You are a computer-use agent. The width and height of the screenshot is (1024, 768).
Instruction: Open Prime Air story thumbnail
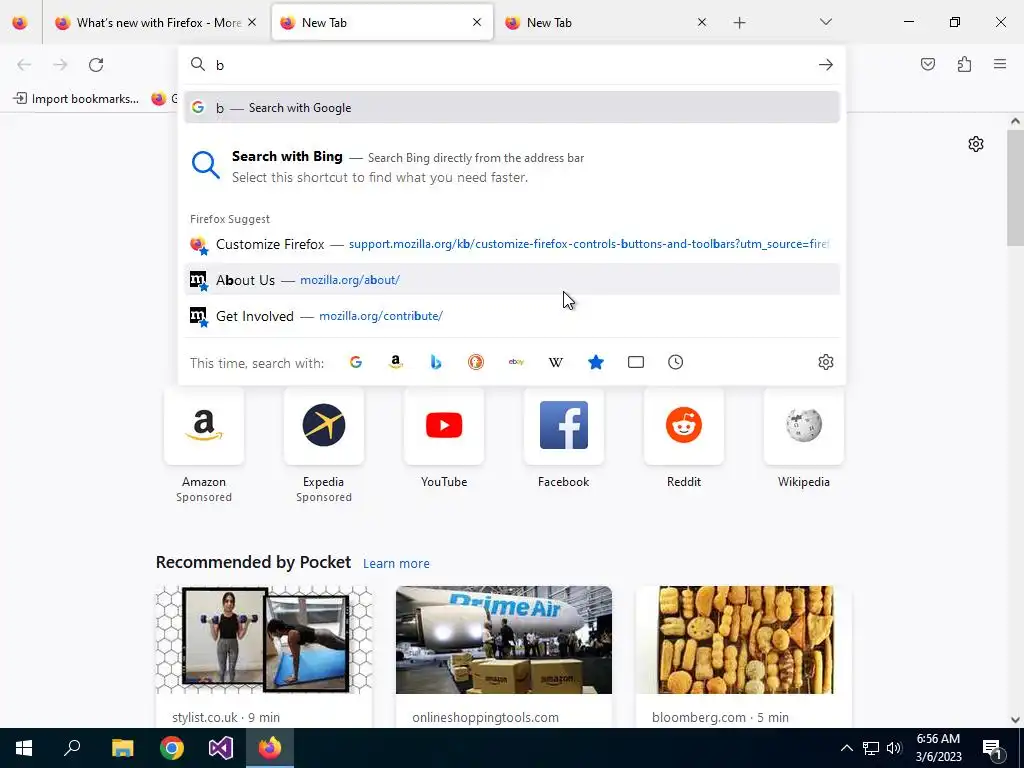click(504, 640)
